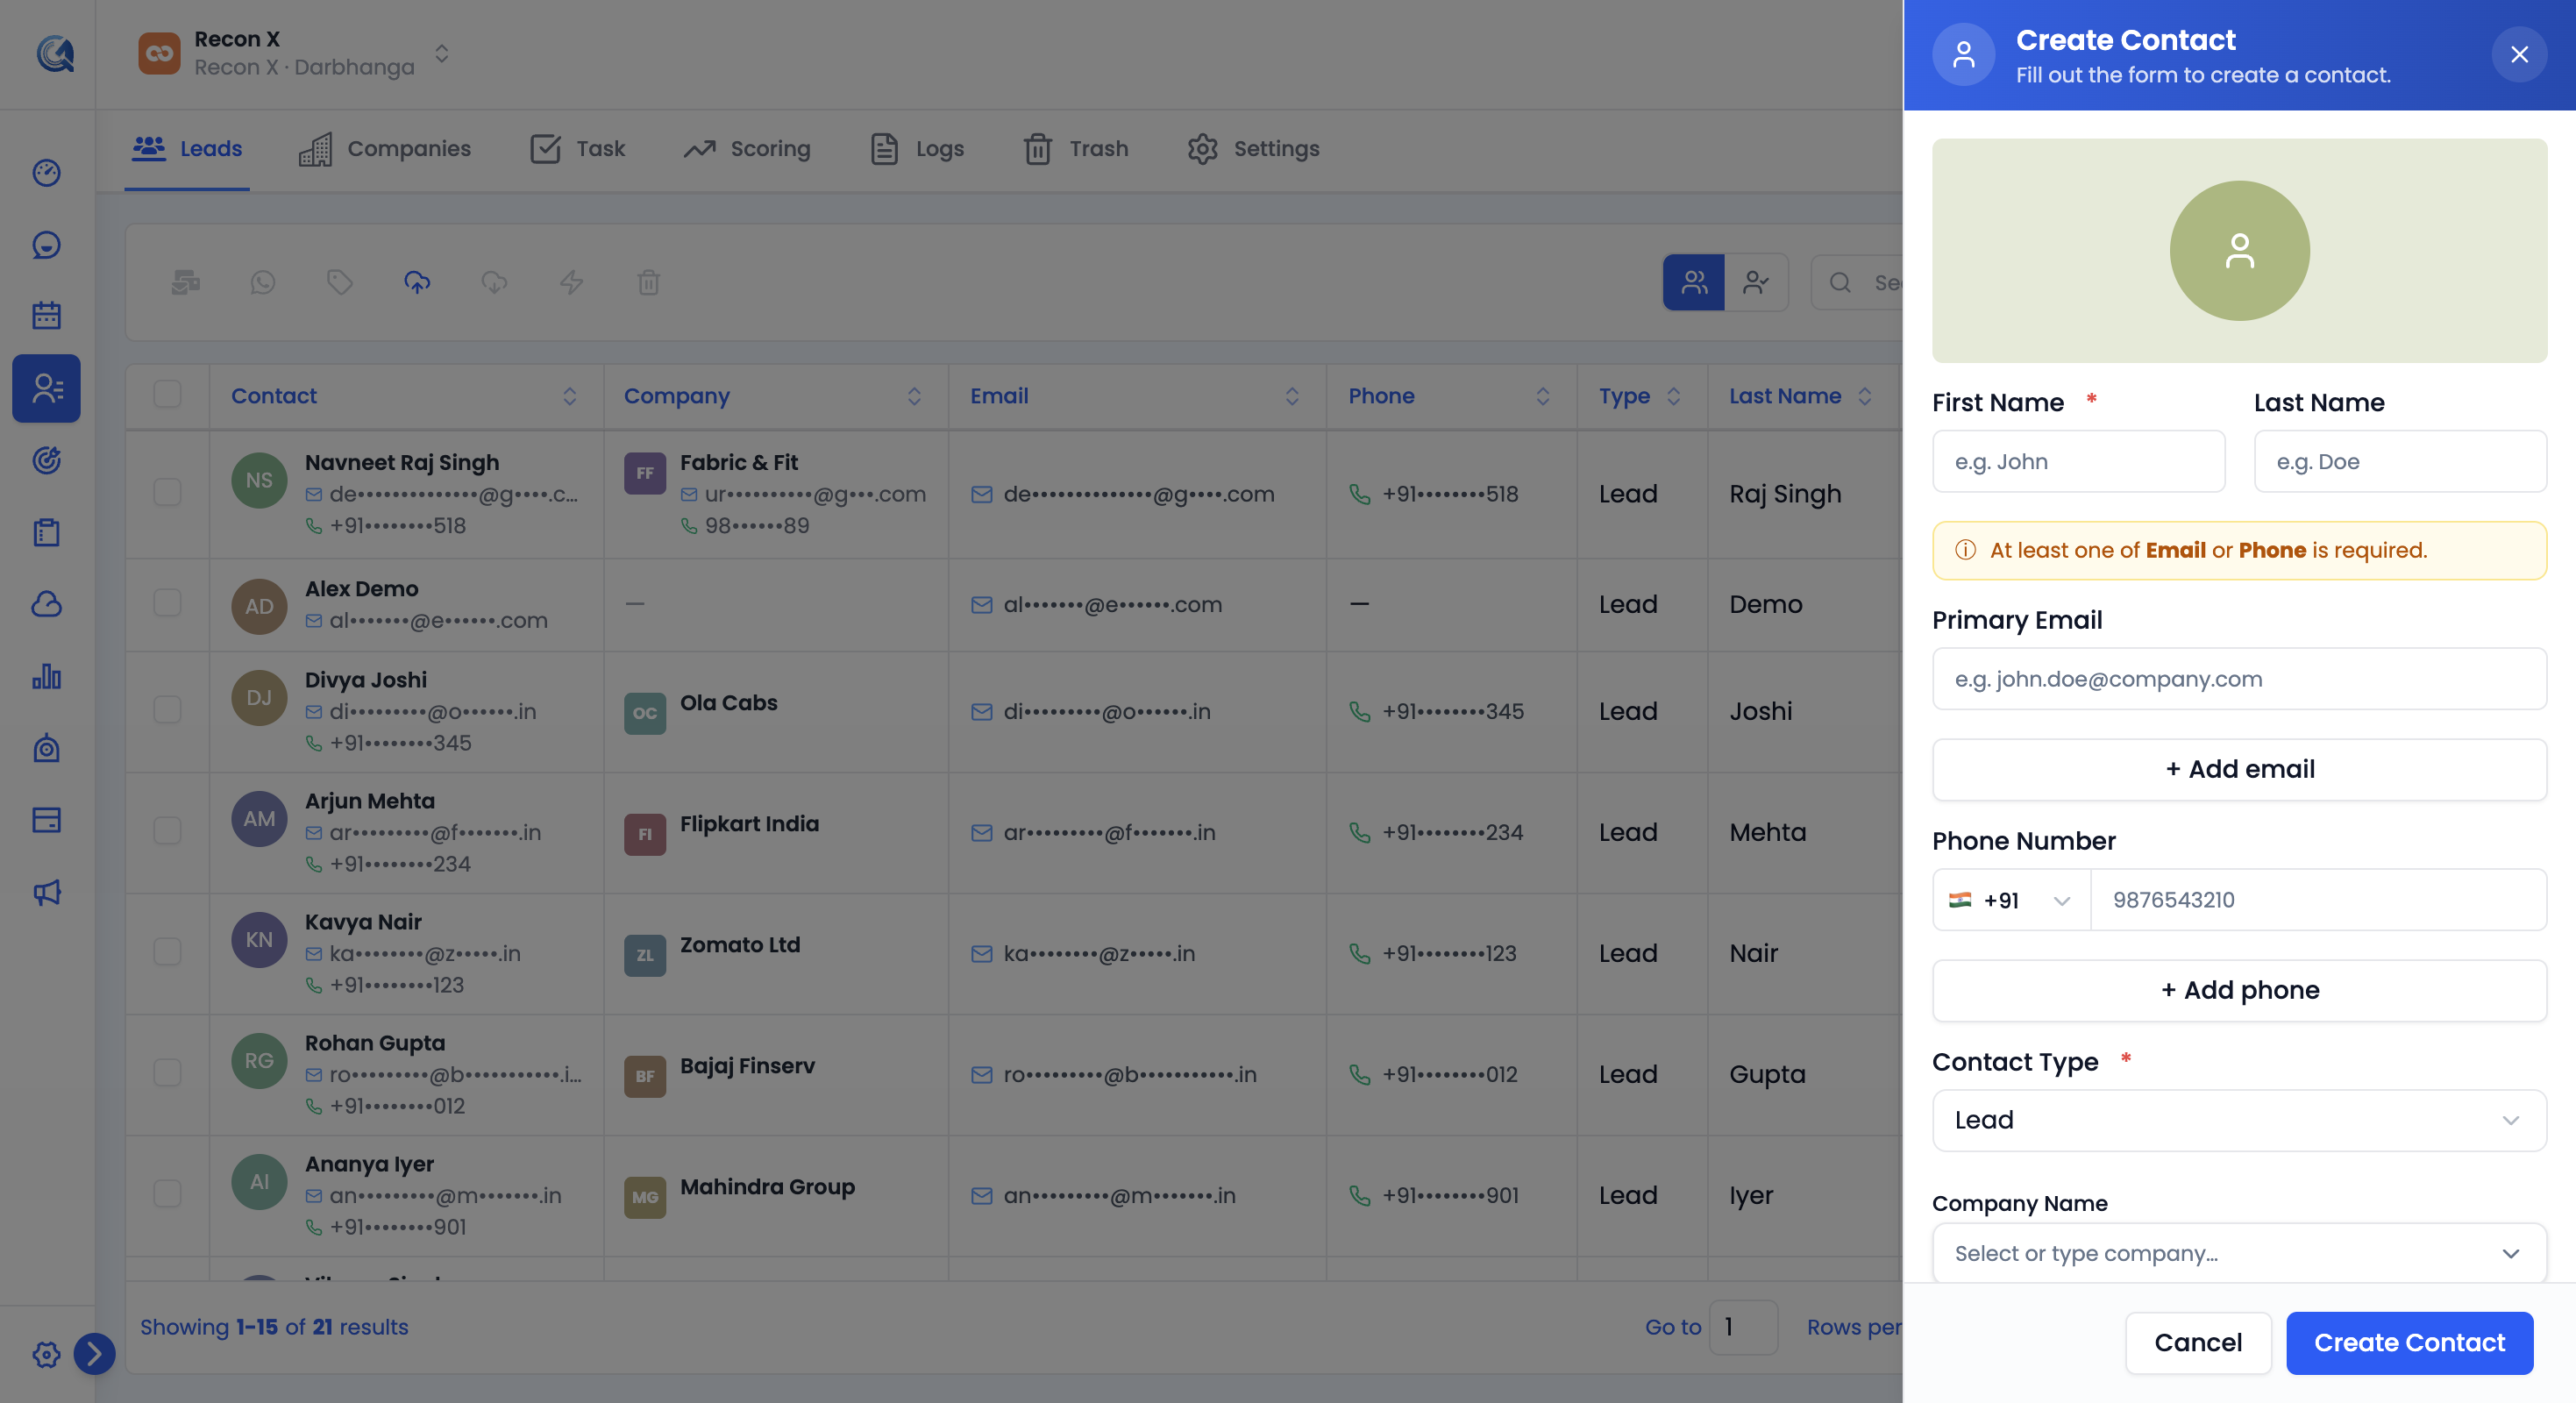The height and width of the screenshot is (1403, 2576).
Task: Switch to the Trash tab
Action: coord(1076,149)
